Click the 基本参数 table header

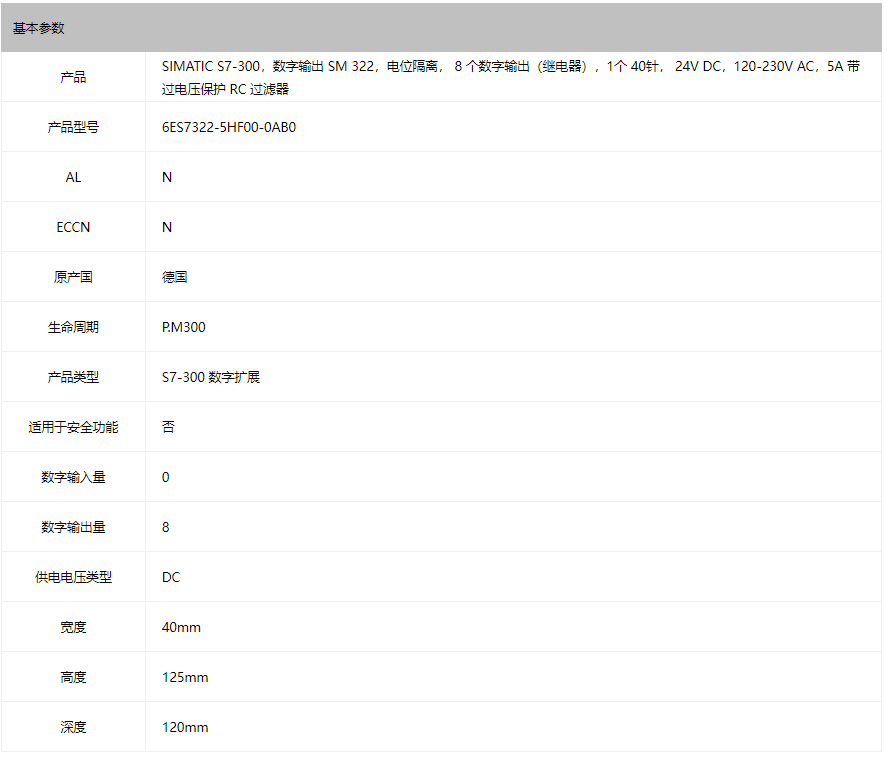[441, 28]
